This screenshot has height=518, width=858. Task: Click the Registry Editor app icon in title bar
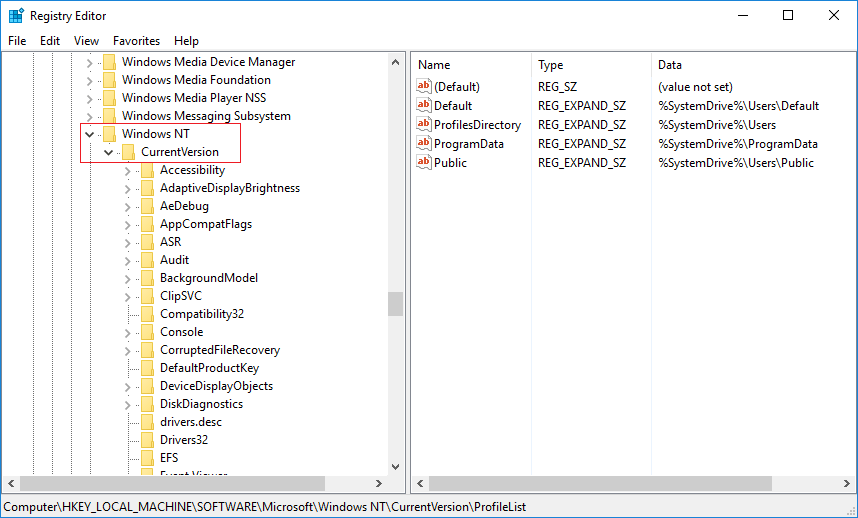click(16, 16)
